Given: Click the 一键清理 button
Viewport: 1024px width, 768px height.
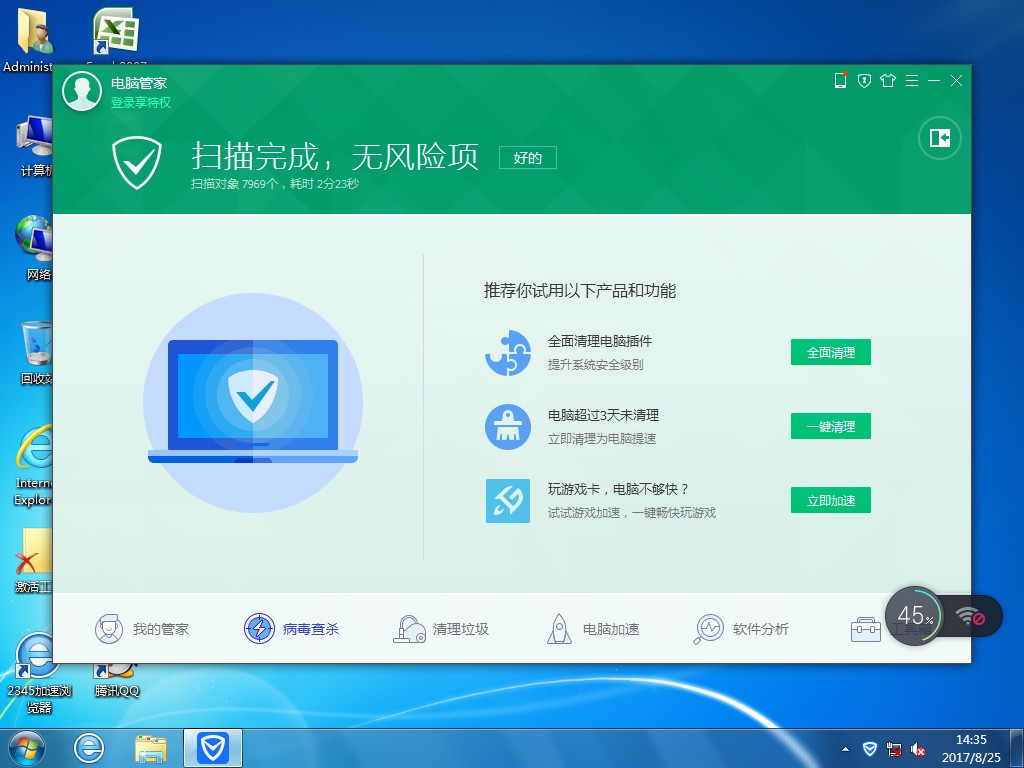Looking at the screenshot, I should 831,426.
